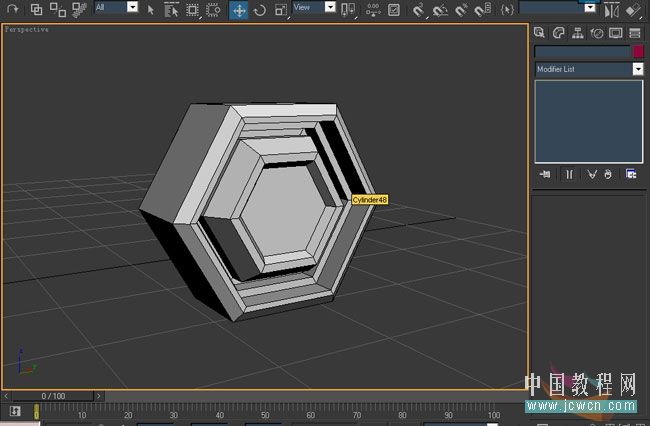Activate Select and Rotate tool
This screenshot has height=426, width=650.
(x=260, y=10)
